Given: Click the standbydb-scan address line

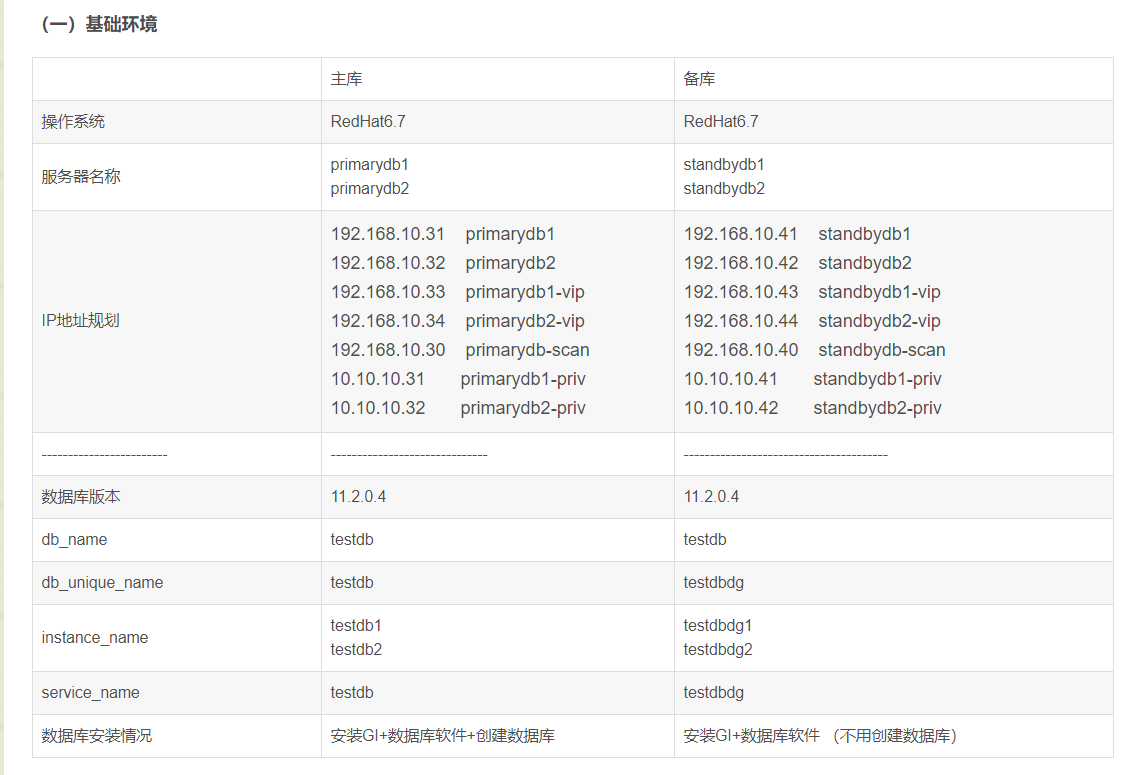Looking at the screenshot, I should (815, 350).
